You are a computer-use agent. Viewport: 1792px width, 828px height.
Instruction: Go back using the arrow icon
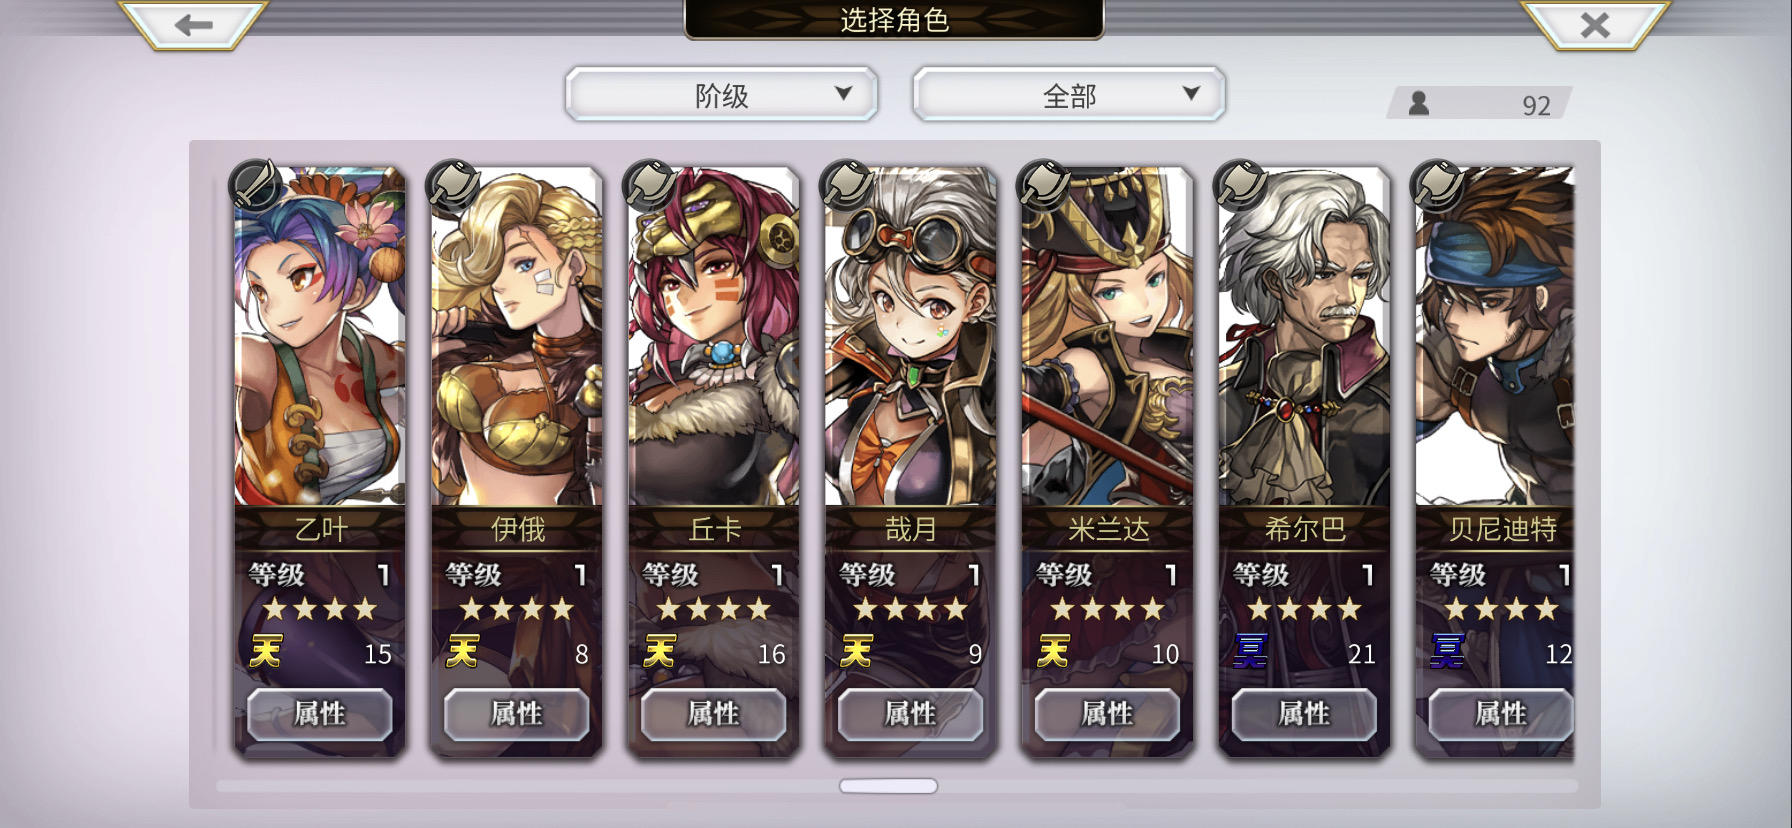[x=193, y=24]
